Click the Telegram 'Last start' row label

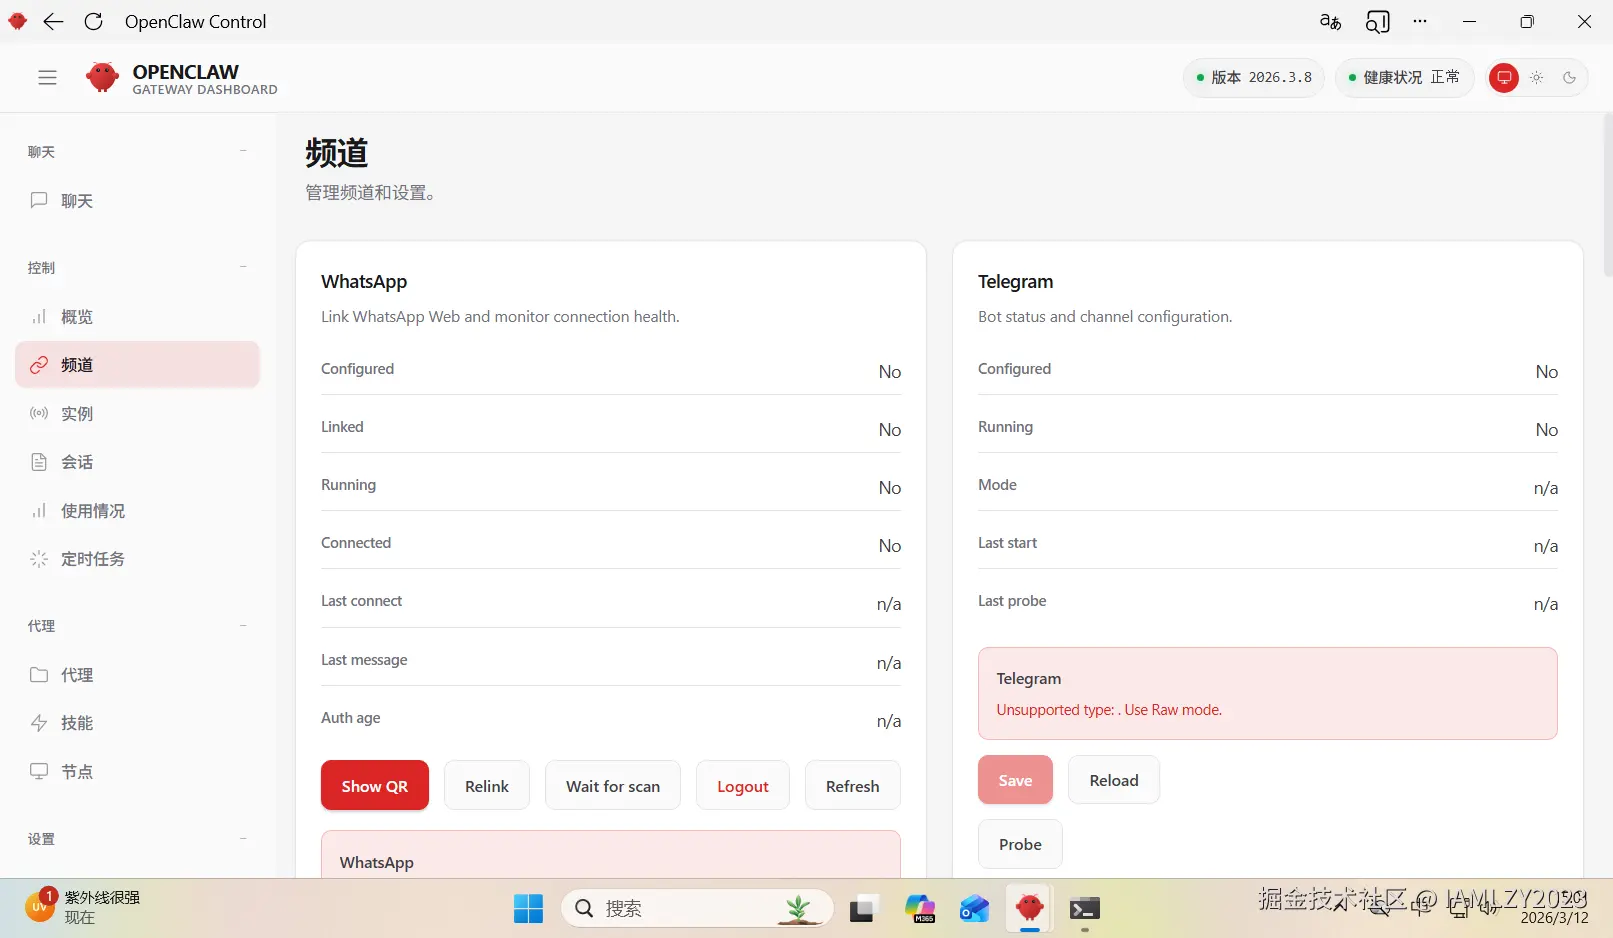pyautogui.click(x=1007, y=543)
